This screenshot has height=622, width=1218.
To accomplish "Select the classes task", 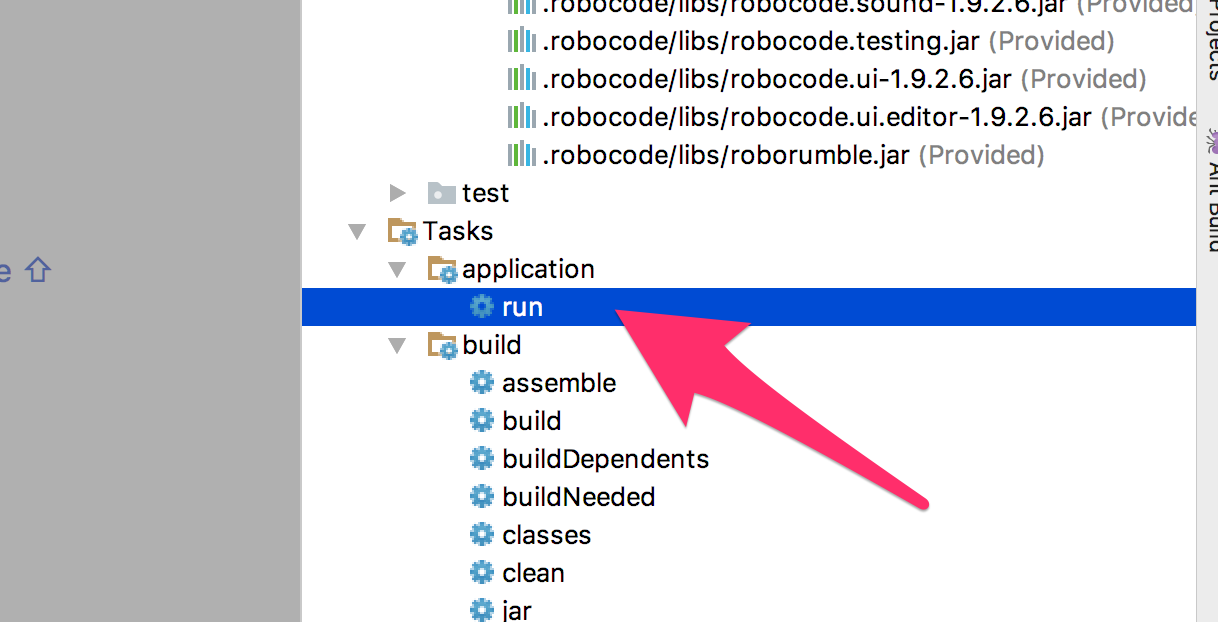I will coord(546,535).
